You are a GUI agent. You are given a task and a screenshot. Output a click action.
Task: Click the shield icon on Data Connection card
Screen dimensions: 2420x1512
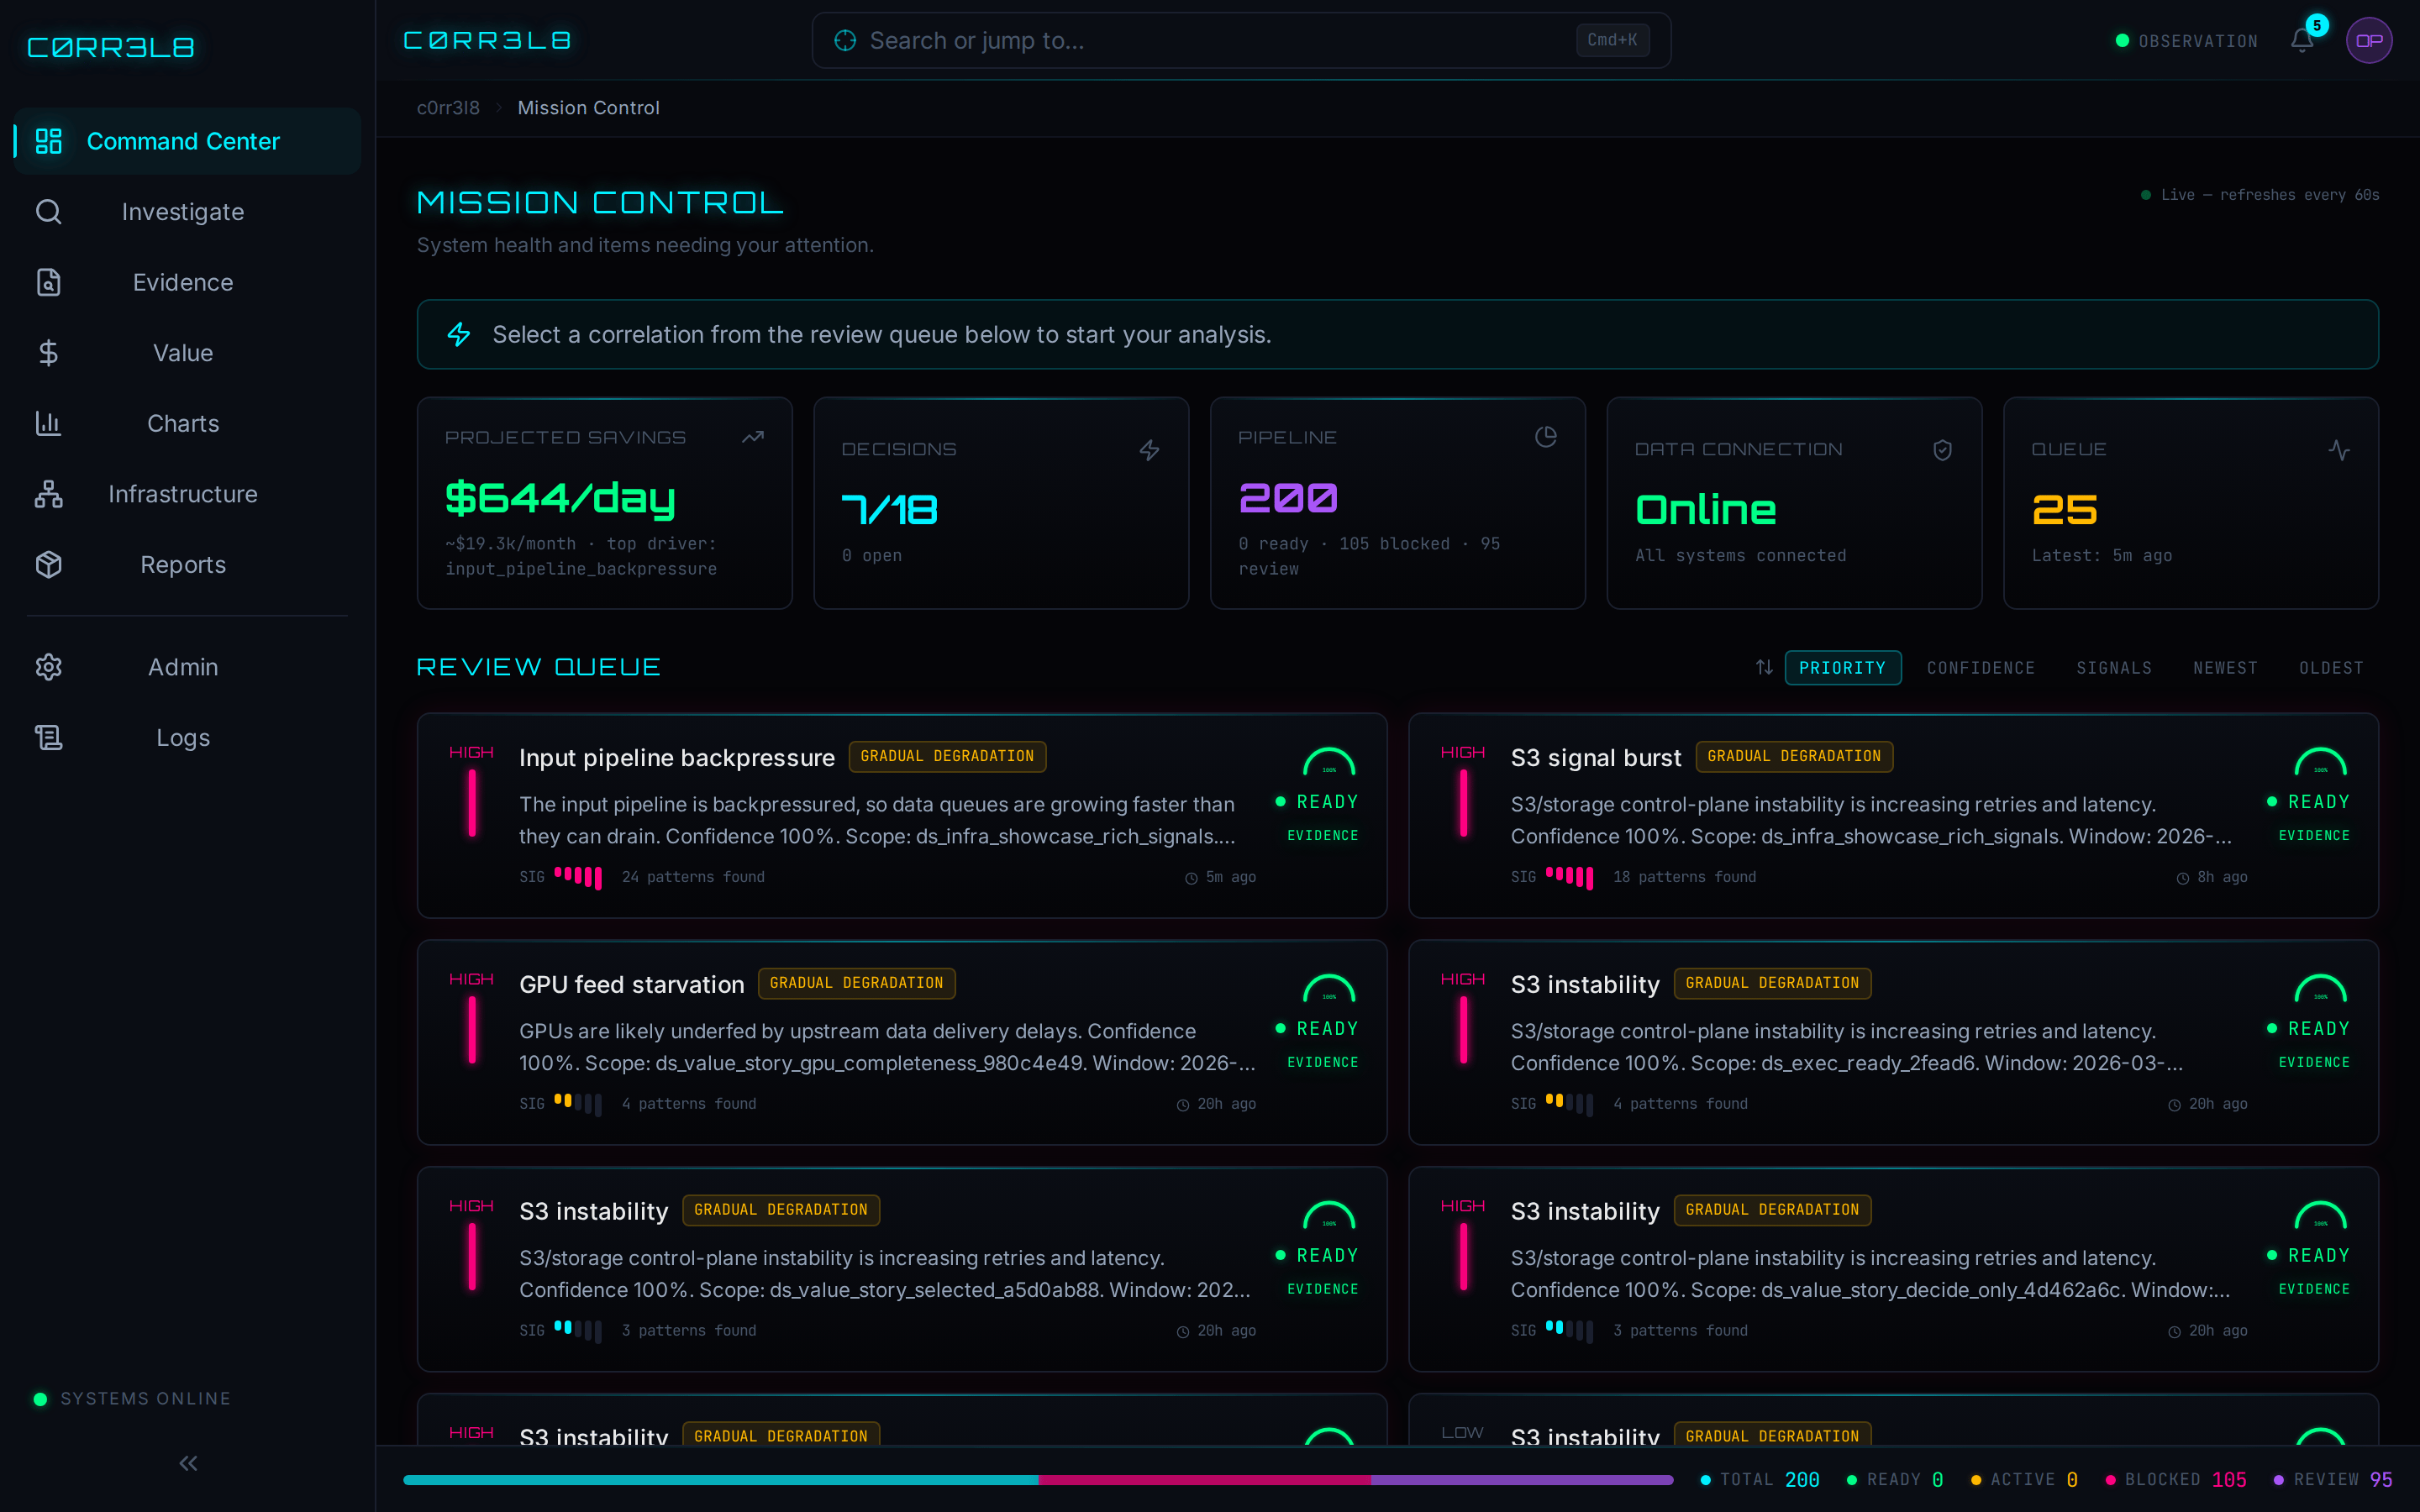pyautogui.click(x=1942, y=450)
